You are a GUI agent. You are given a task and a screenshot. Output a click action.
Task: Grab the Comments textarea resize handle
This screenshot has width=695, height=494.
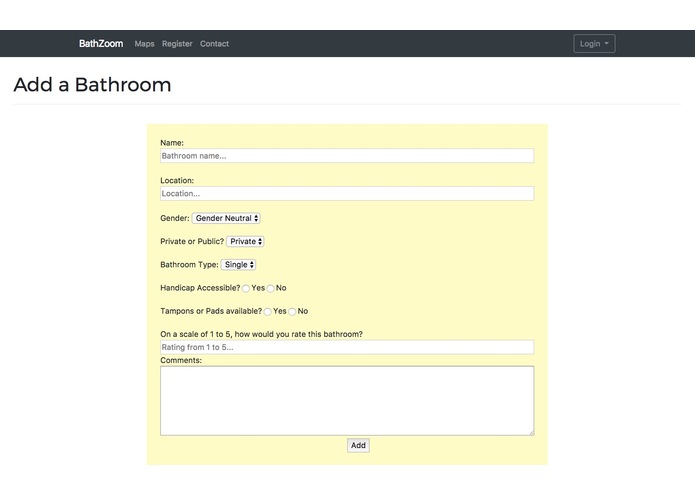[x=531, y=432]
